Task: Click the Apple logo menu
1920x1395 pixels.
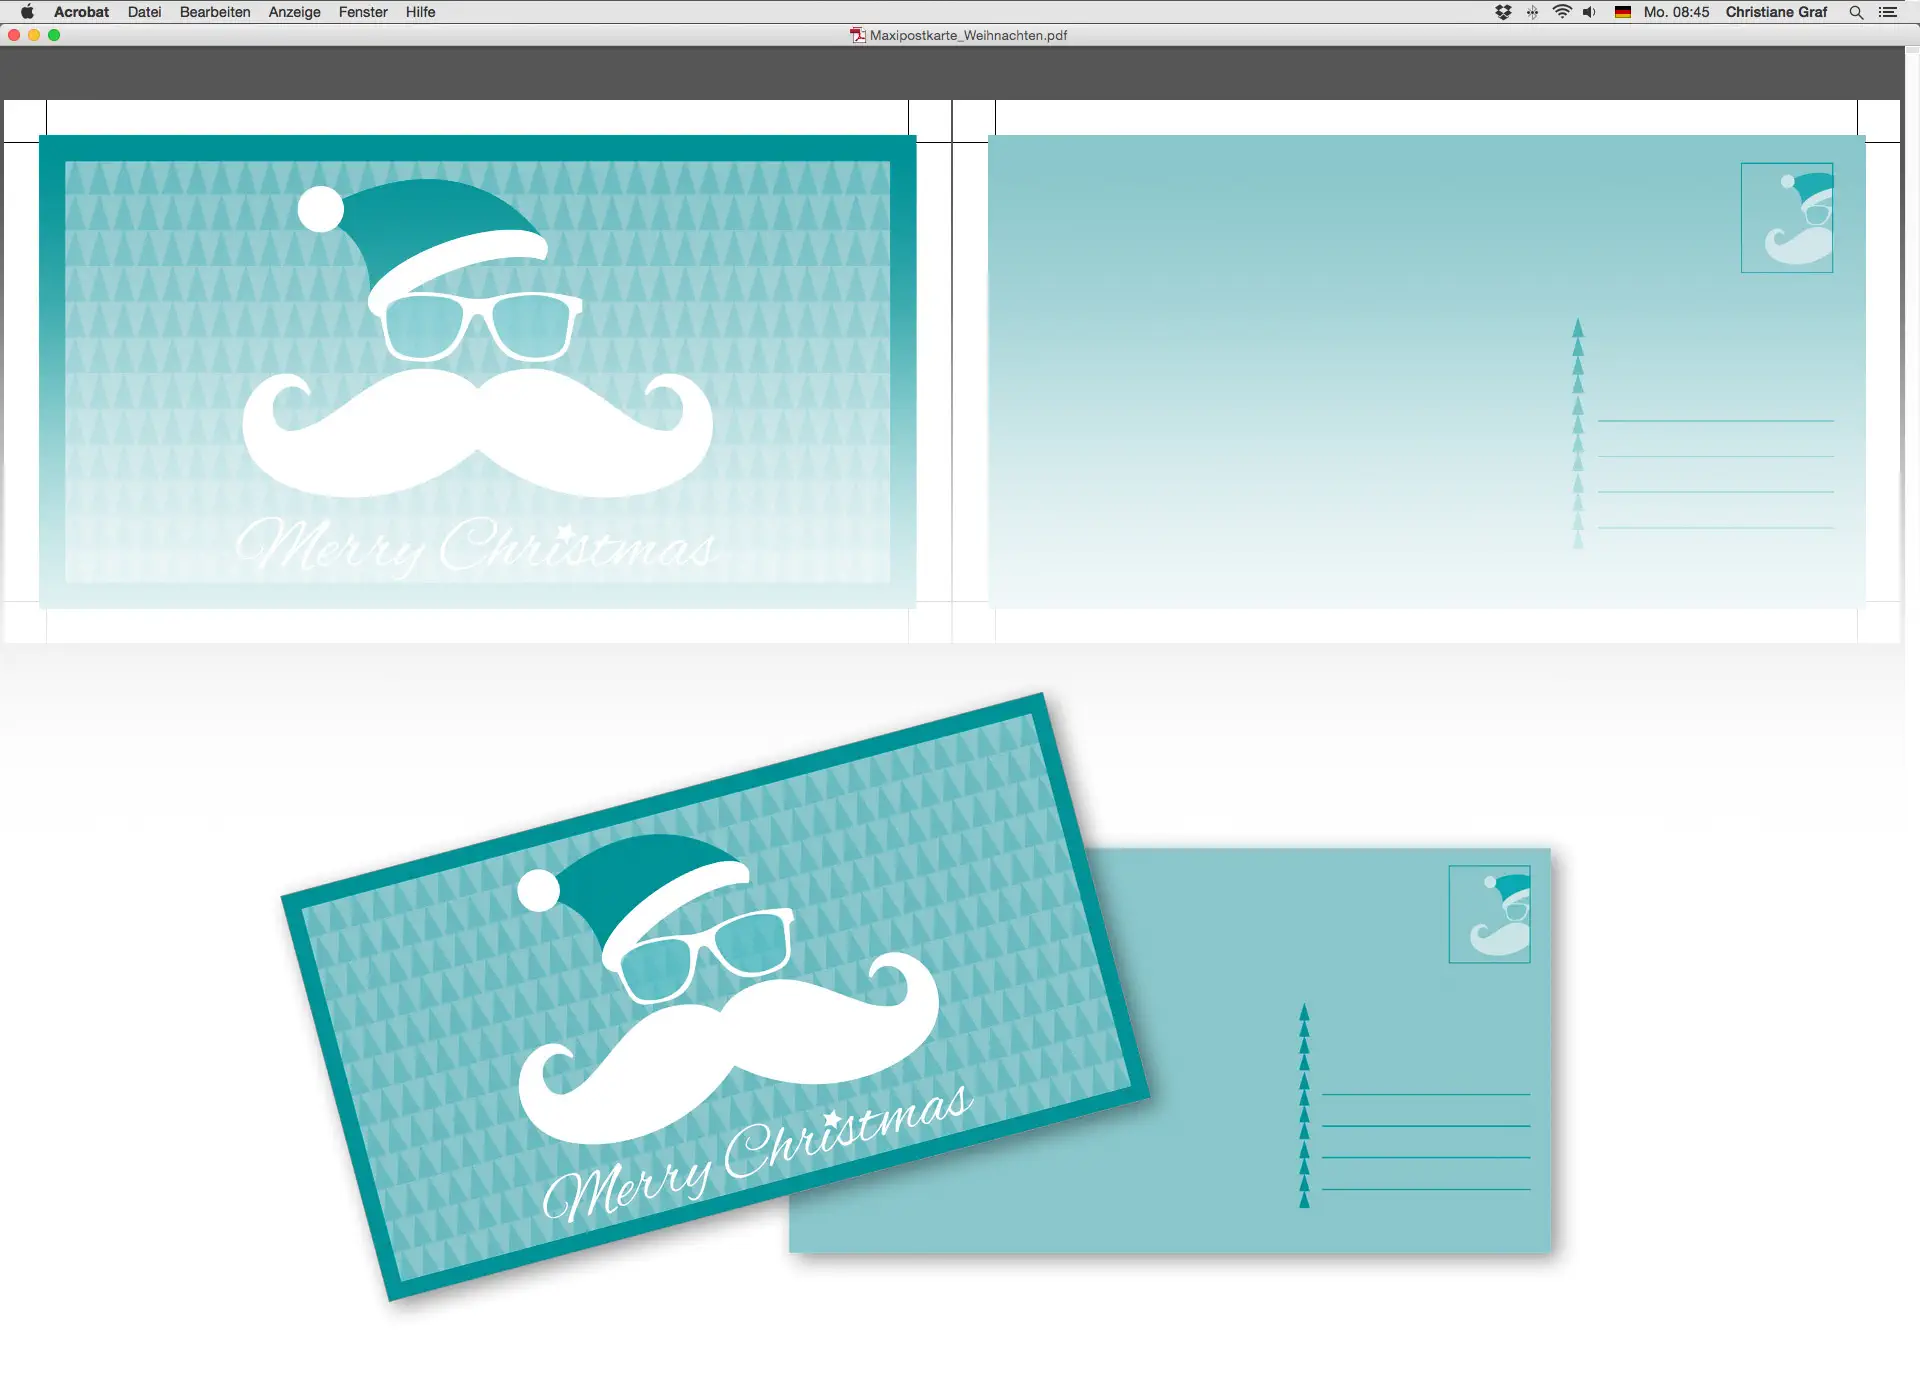Action: point(27,12)
